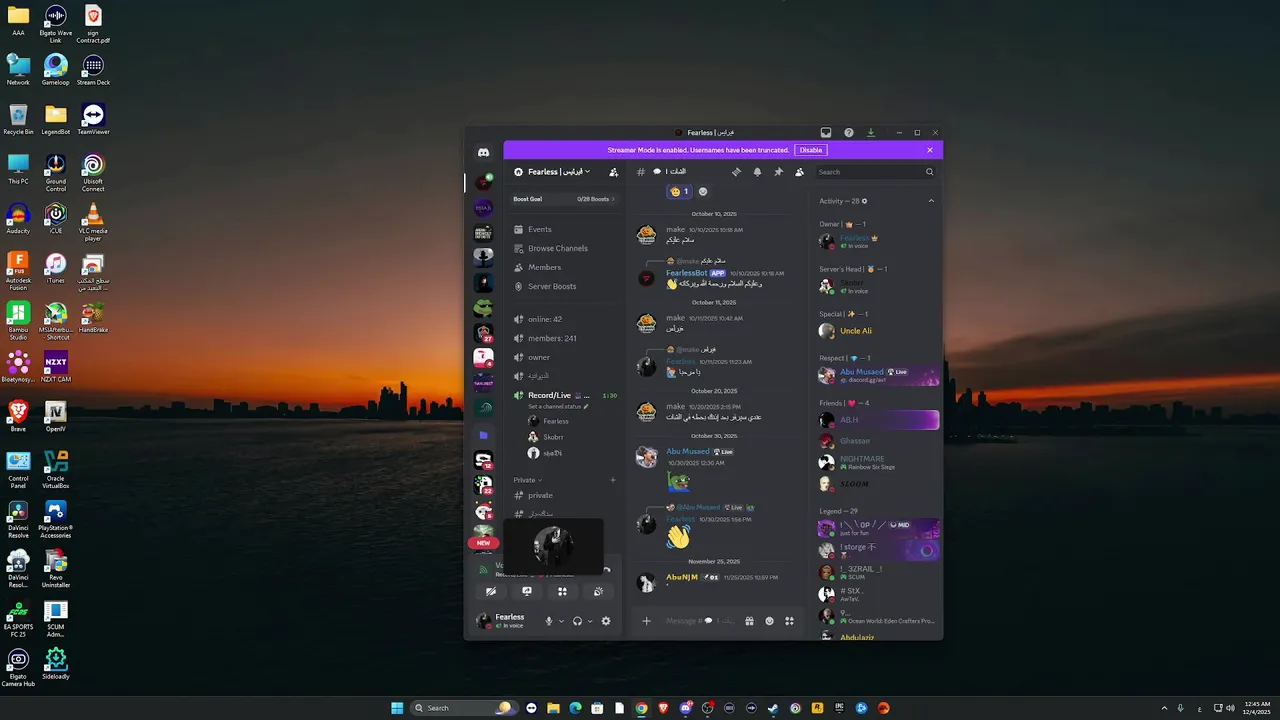Collapse the Activity section chevron in member list
This screenshot has width=1280, height=720.
(x=931, y=201)
